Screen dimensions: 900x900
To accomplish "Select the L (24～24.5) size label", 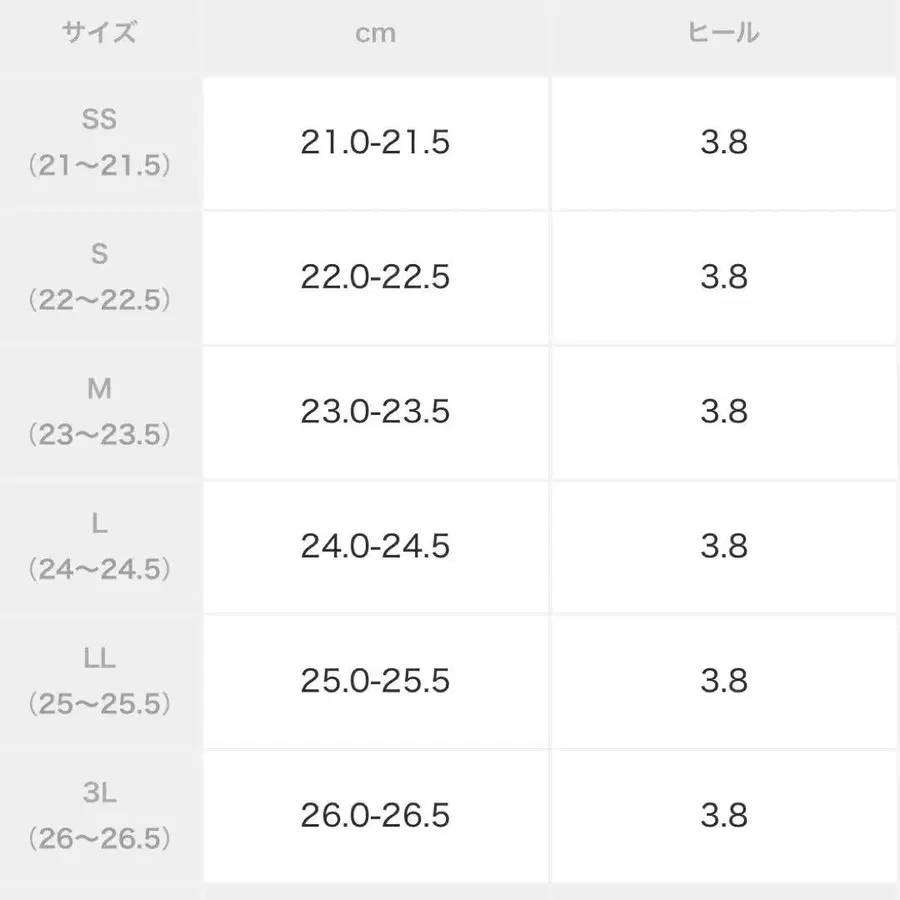I will coord(99,547).
